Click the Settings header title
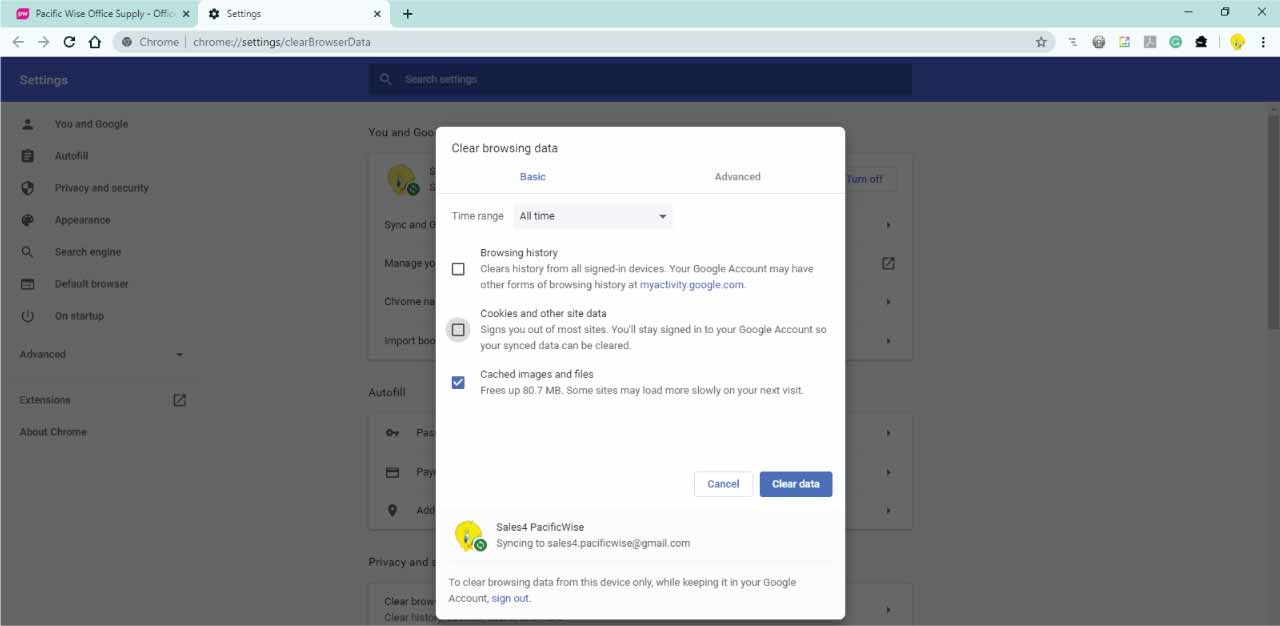 tap(43, 80)
